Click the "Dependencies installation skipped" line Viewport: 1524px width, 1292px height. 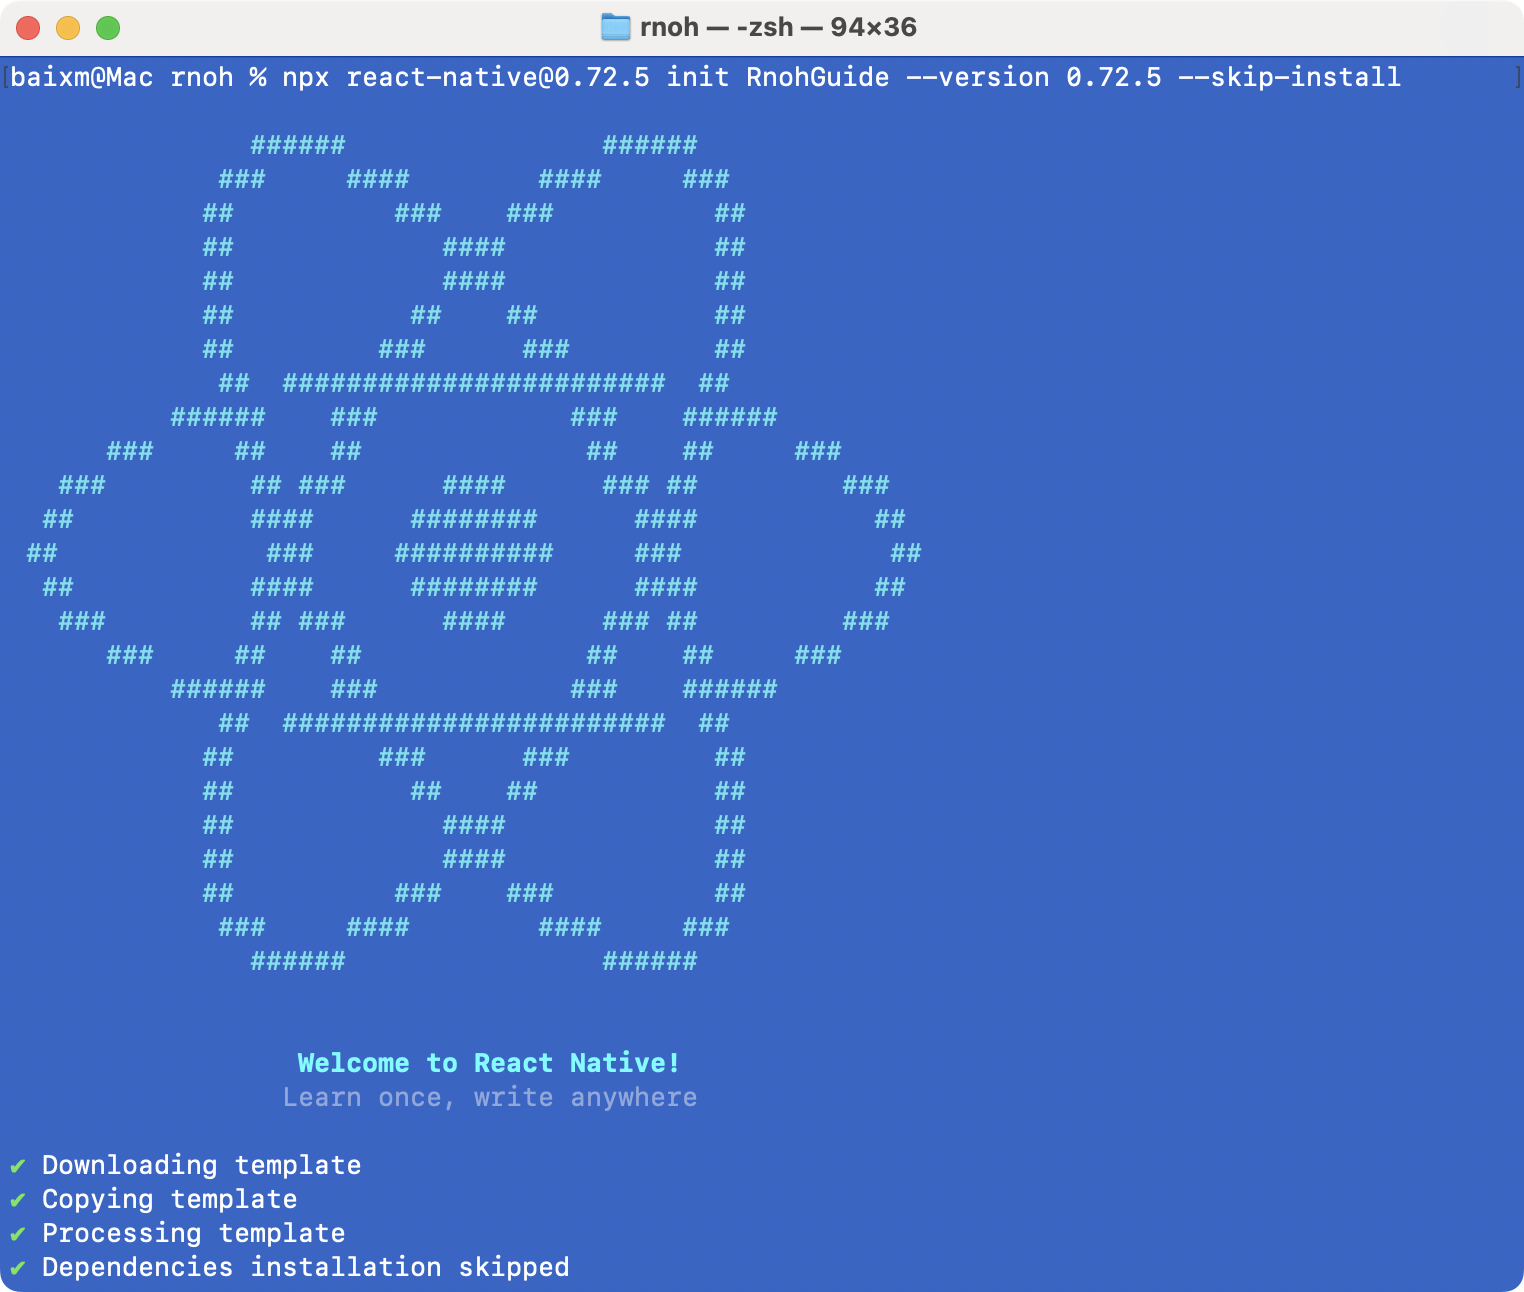click(305, 1267)
